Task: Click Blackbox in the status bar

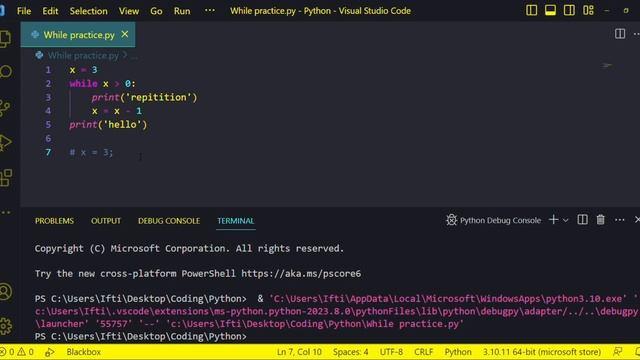Action: pyautogui.click(x=83, y=352)
